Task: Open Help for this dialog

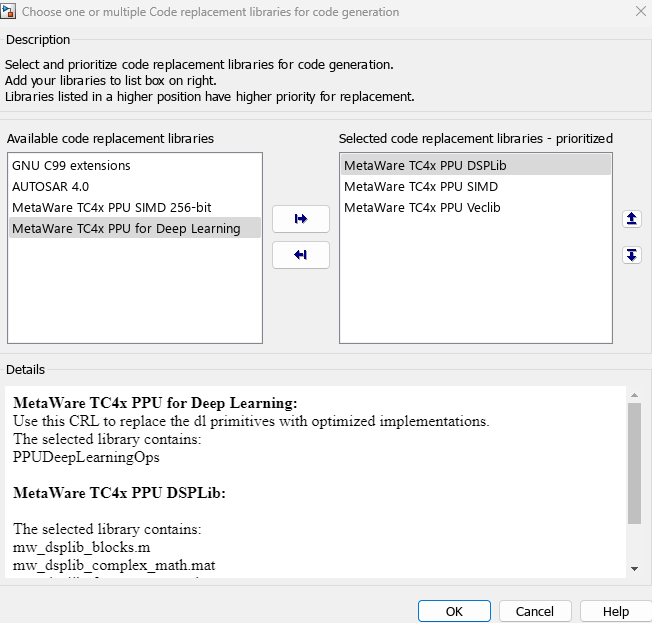Action: (616, 611)
